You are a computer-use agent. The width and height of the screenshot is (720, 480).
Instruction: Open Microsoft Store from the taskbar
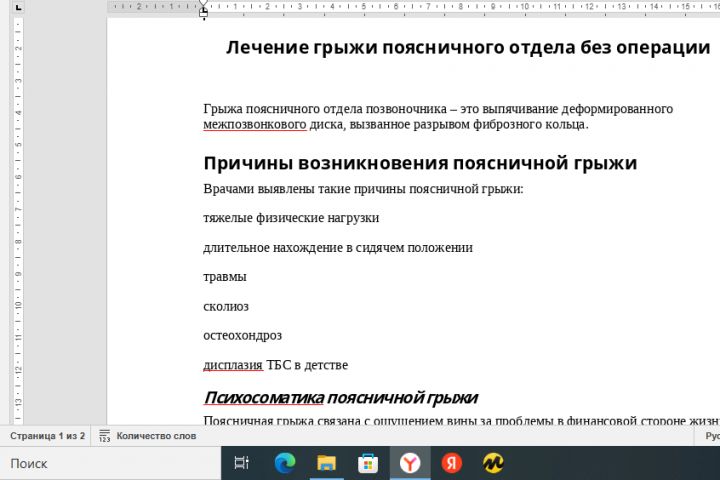[368, 463]
